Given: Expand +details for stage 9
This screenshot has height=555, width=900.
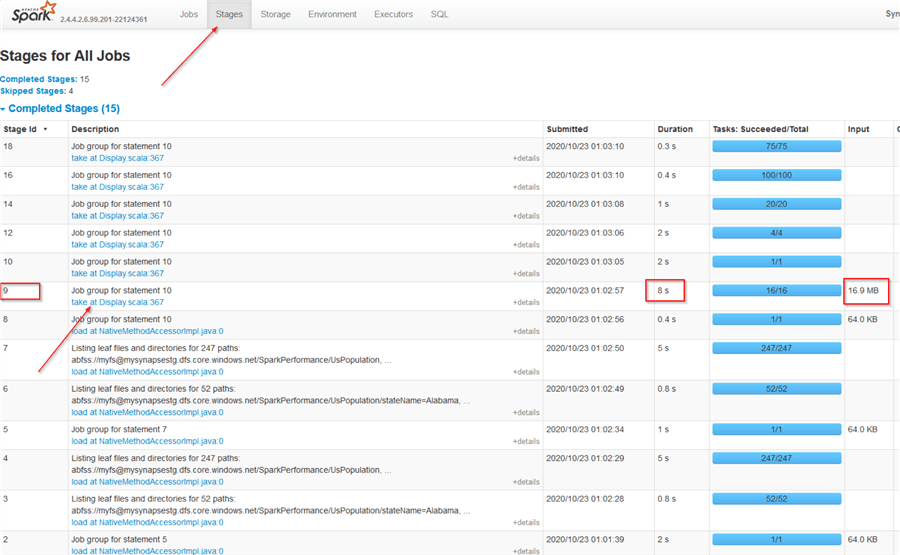Looking at the screenshot, I should tap(526, 302).
